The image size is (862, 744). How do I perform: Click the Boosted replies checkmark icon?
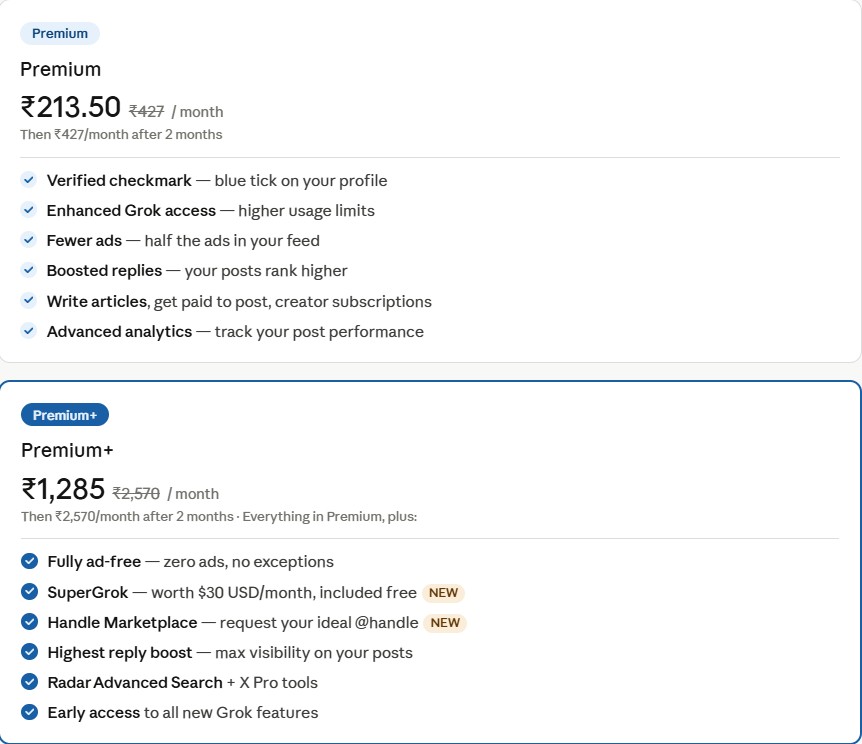tap(28, 271)
